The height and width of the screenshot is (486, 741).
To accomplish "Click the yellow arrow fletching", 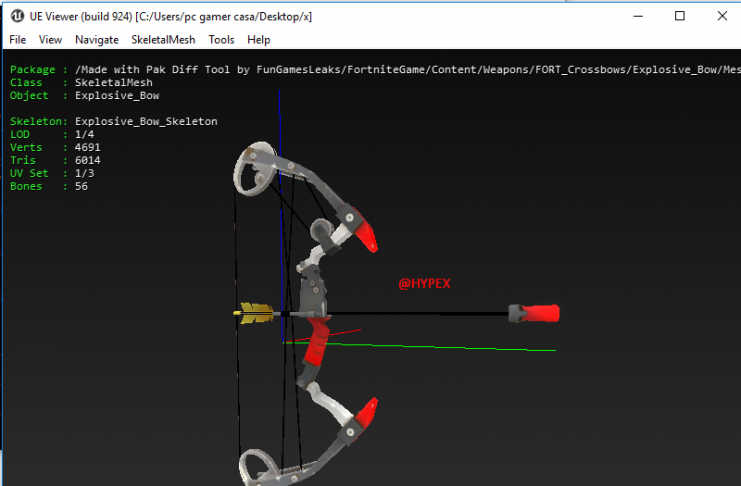I will tap(257, 313).
